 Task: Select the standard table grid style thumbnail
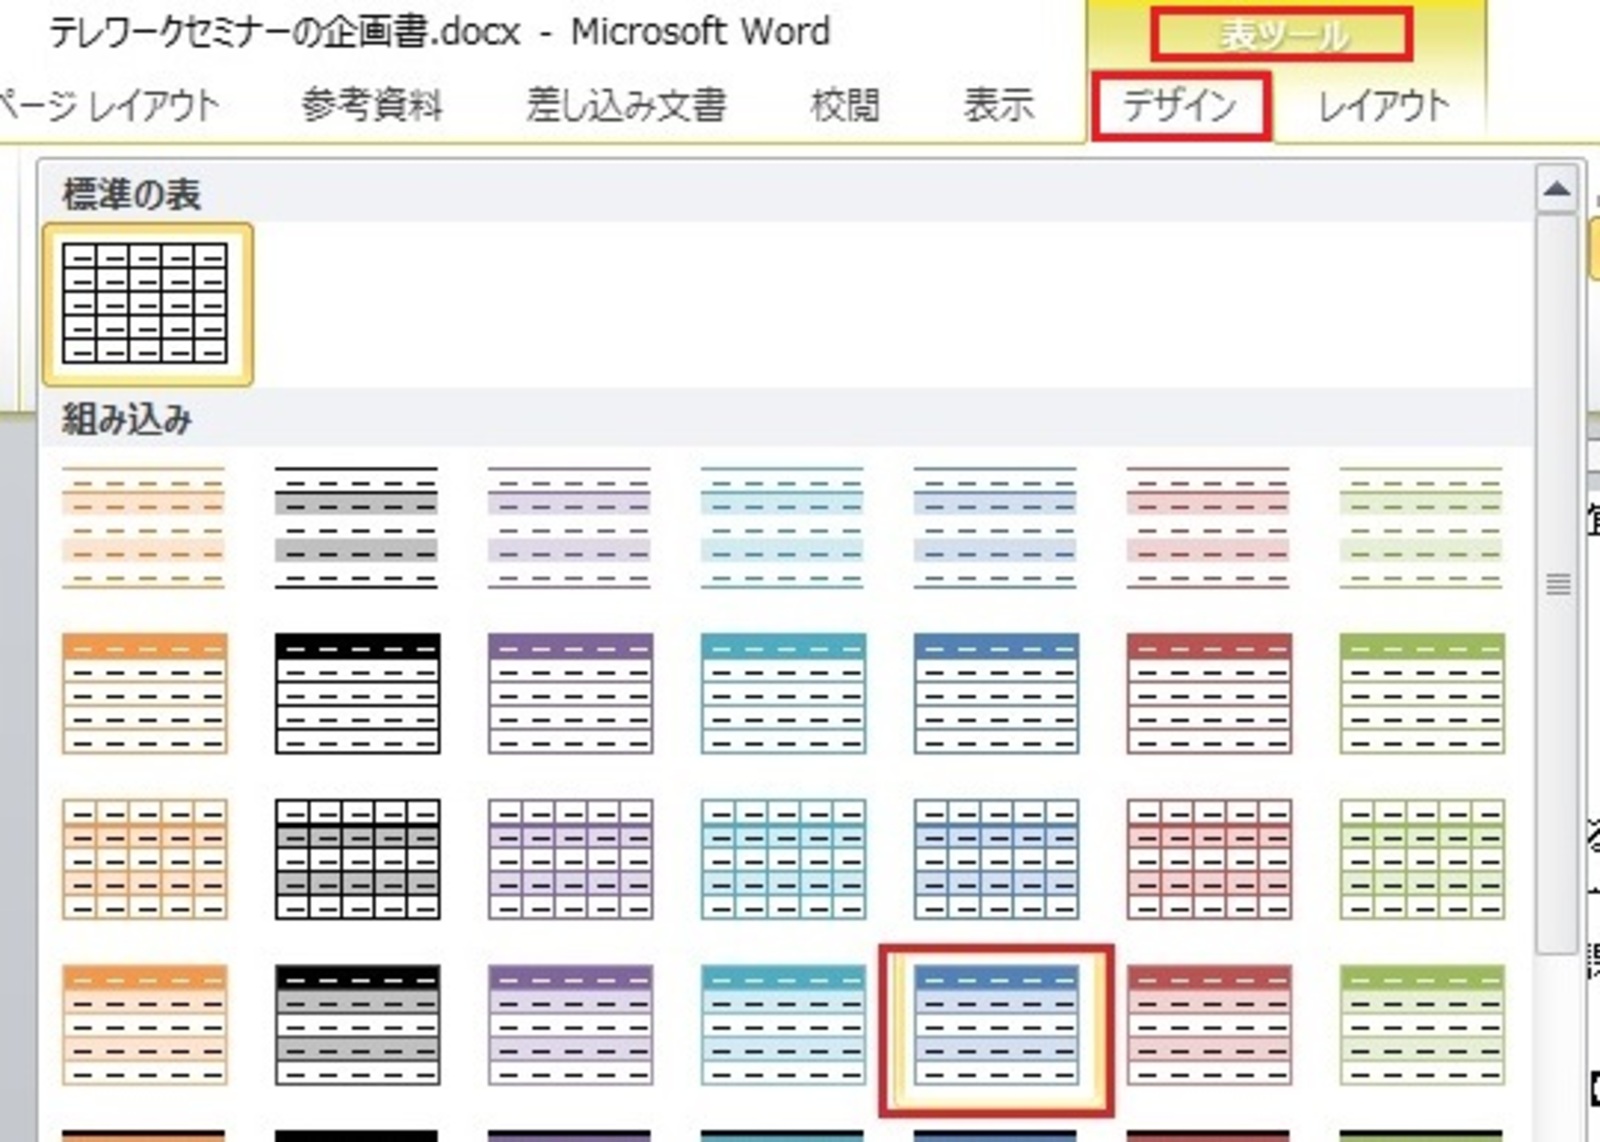tap(146, 304)
